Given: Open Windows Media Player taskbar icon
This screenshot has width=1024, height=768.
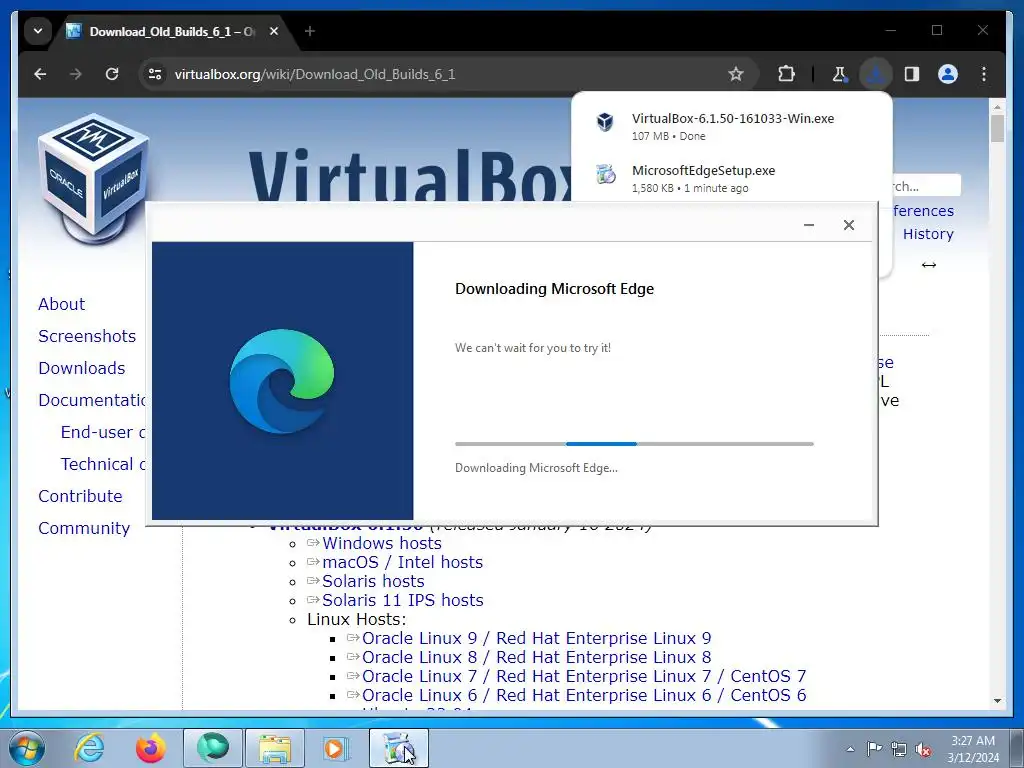Looking at the screenshot, I should (x=336, y=748).
